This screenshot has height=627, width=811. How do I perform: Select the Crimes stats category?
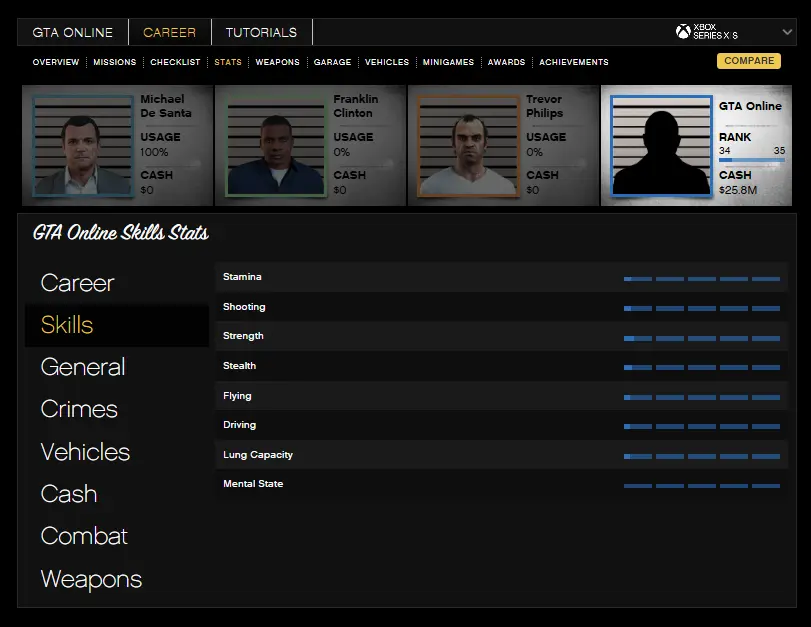(79, 409)
